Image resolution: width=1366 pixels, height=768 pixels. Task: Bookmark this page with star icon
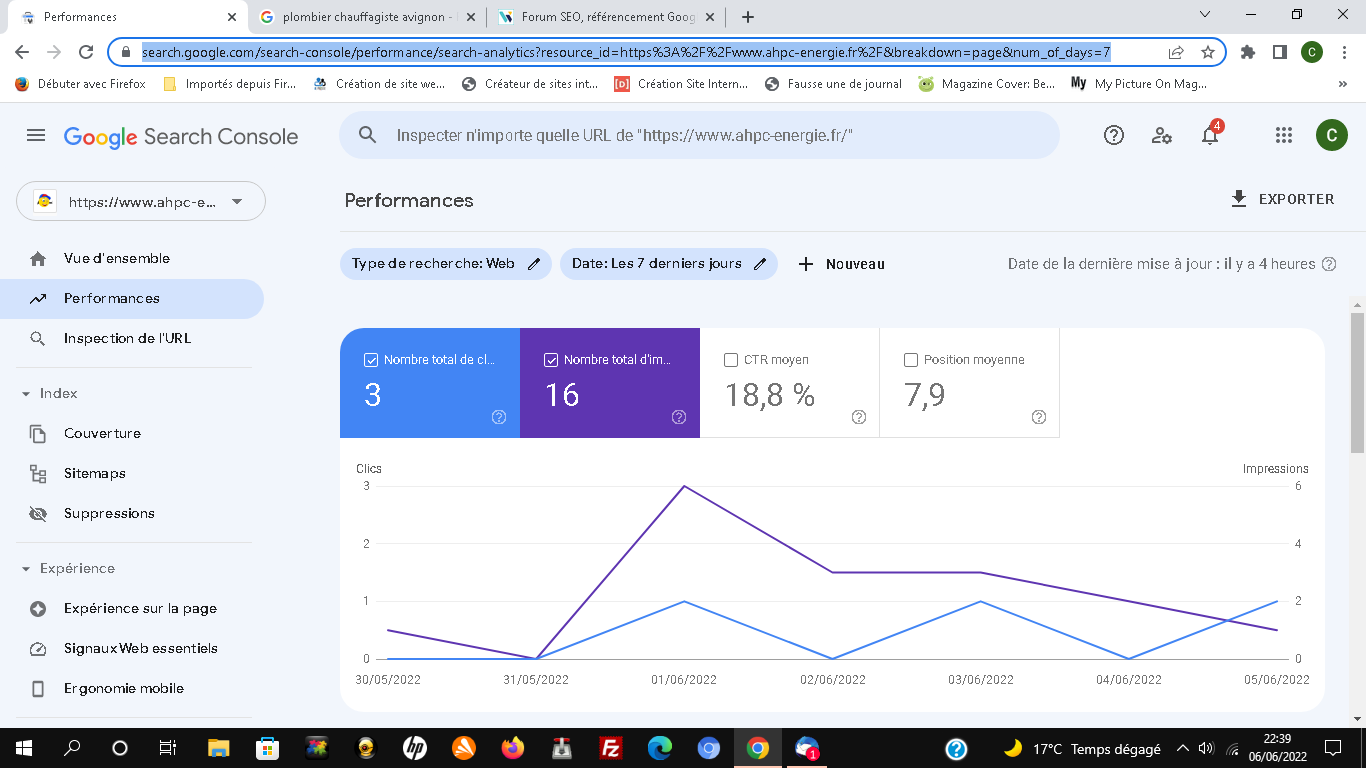[x=1208, y=52]
